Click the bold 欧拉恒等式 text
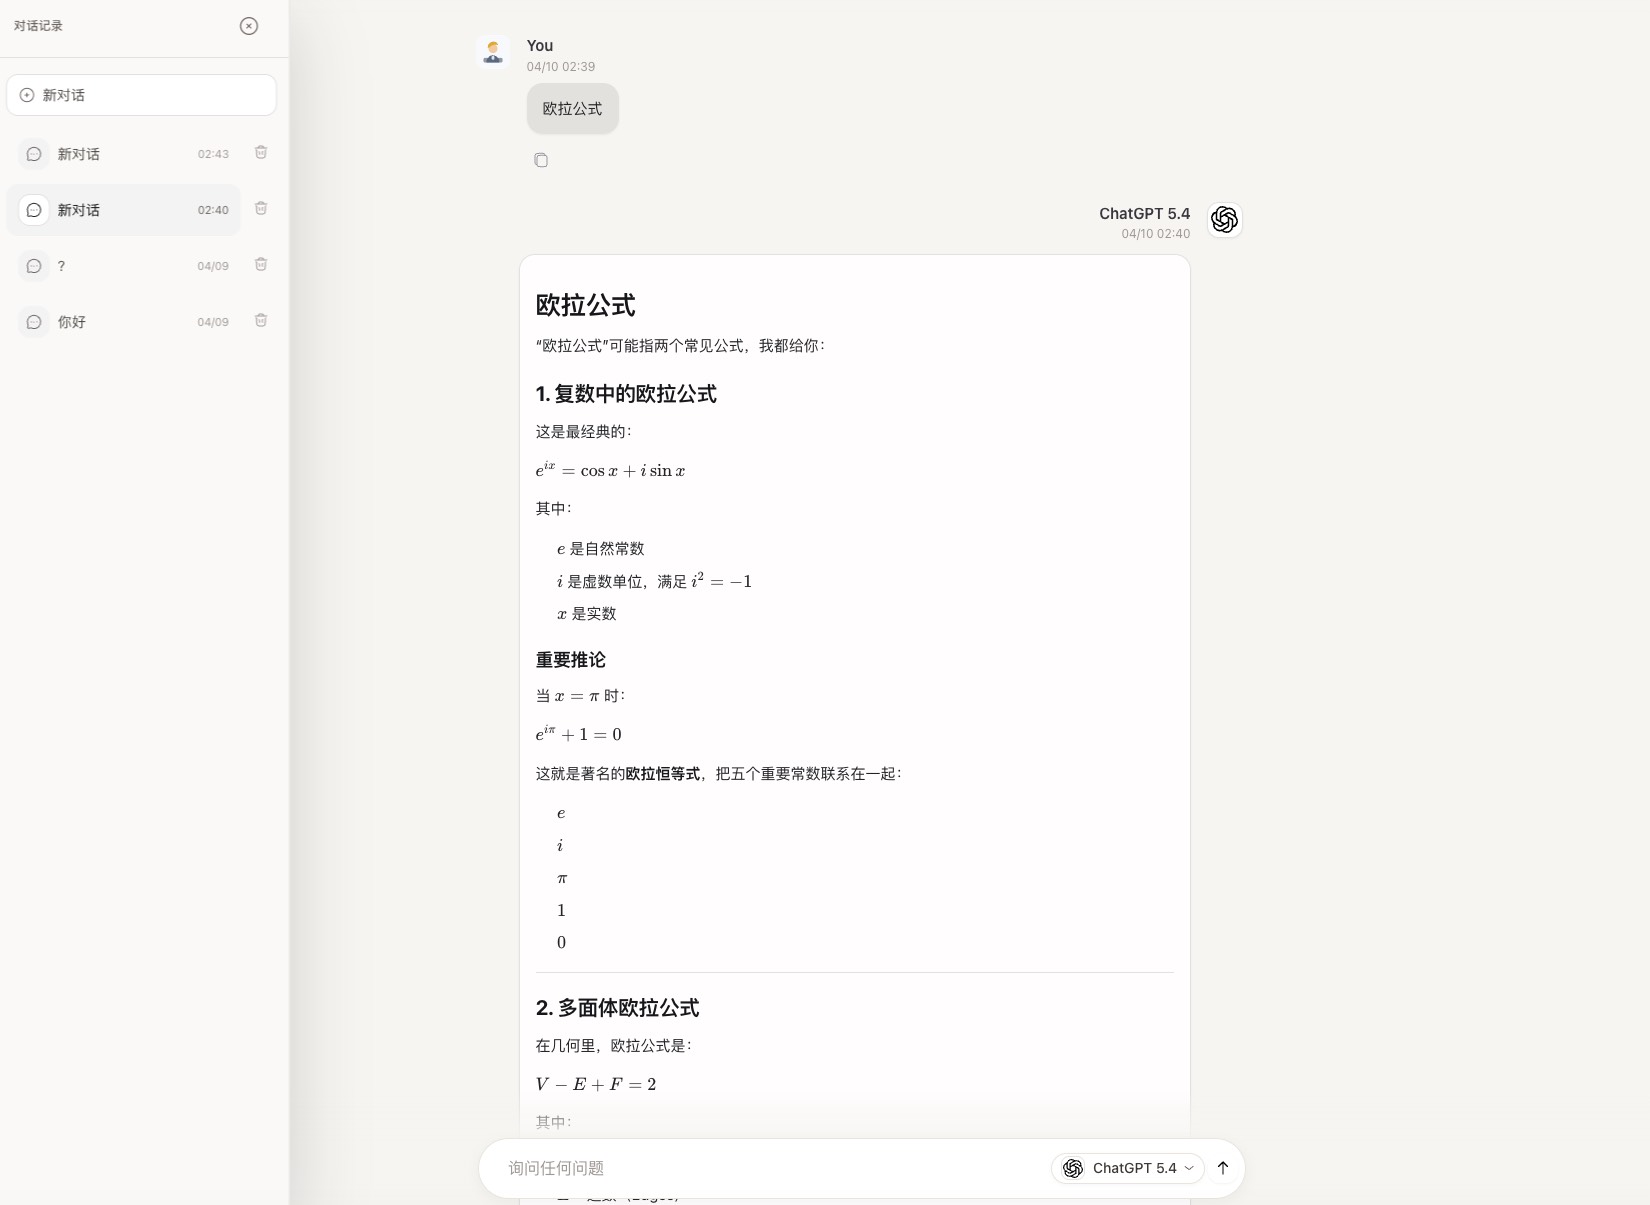Image resolution: width=1650 pixels, height=1205 pixels. (x=663, y=774)
